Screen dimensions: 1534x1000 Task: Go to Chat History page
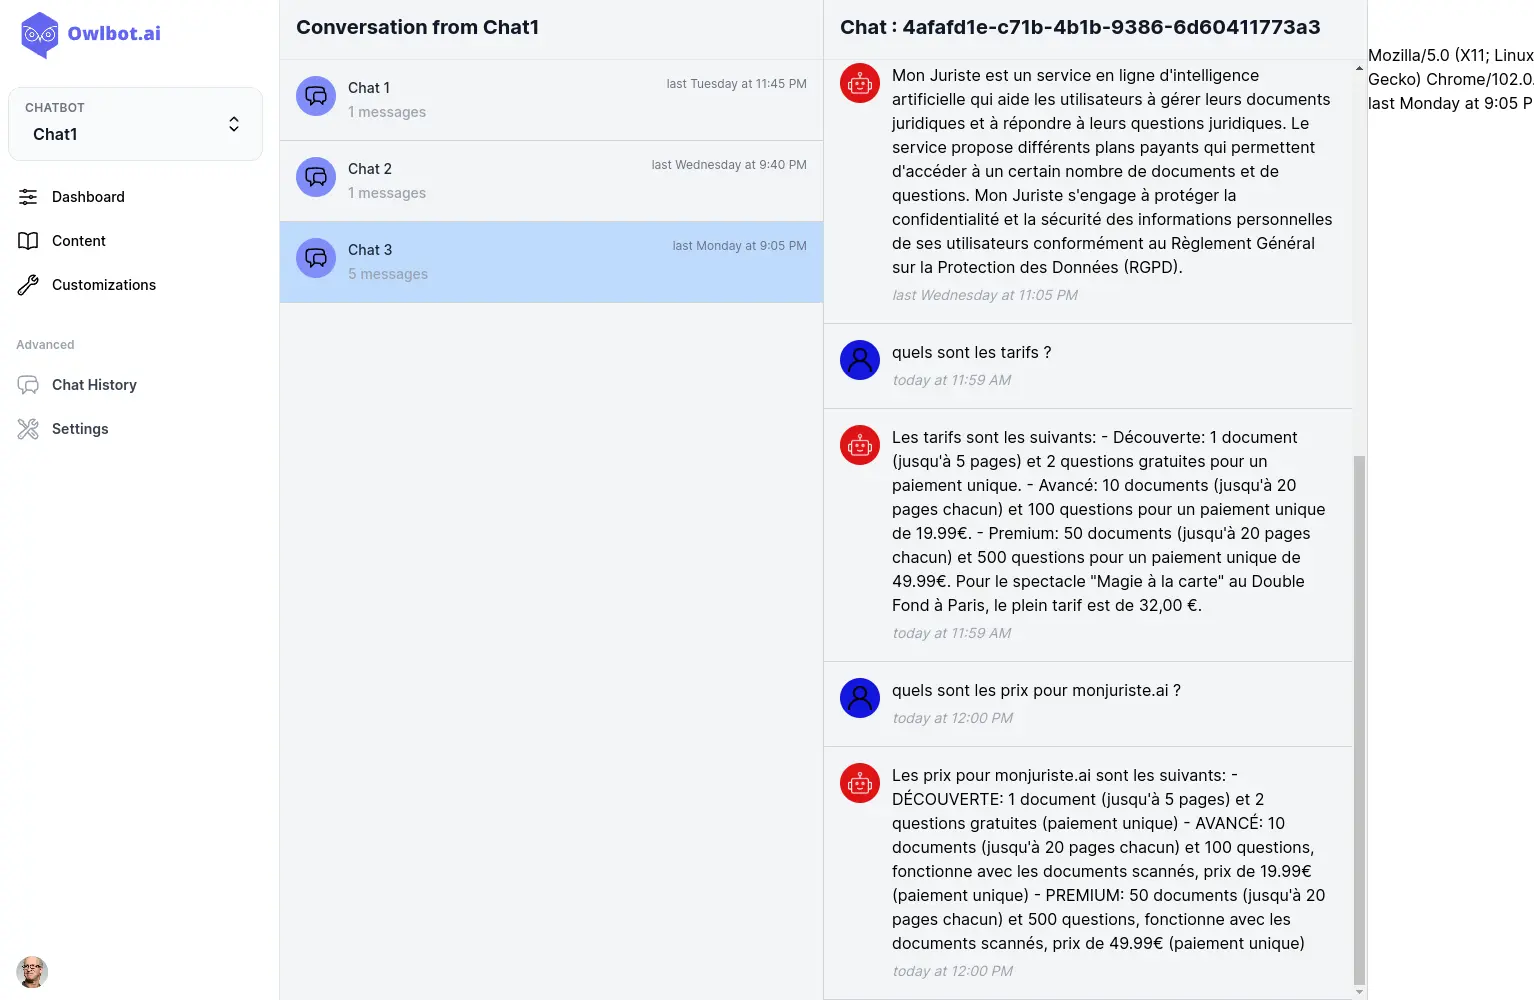pos(94,385)
